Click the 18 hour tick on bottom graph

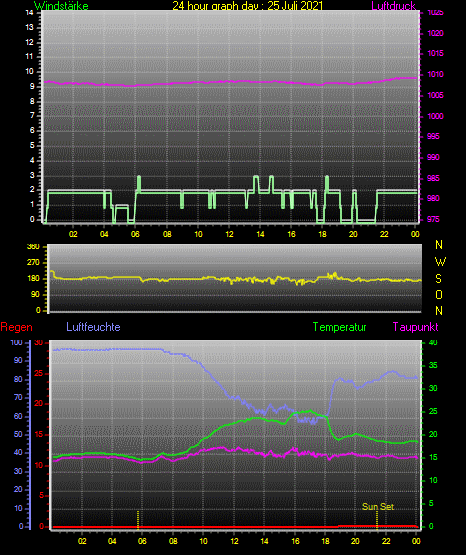(x=325, y=541)
